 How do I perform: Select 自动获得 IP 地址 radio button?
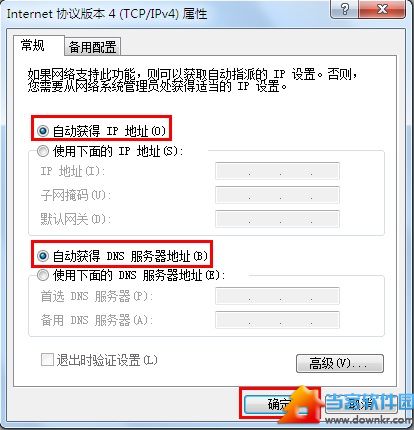coord(43,131)
